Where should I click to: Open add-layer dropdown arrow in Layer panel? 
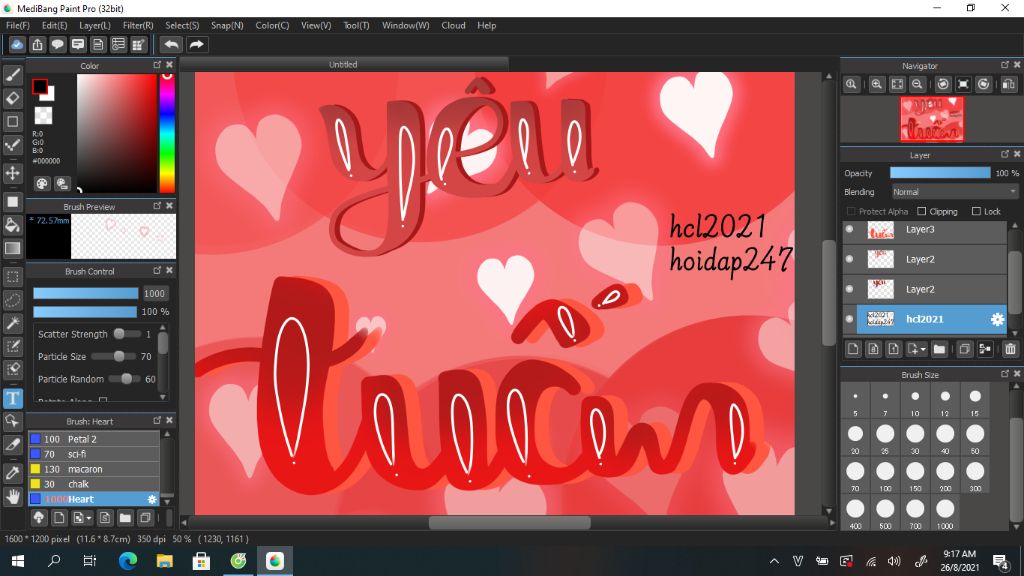click(923, 349)
